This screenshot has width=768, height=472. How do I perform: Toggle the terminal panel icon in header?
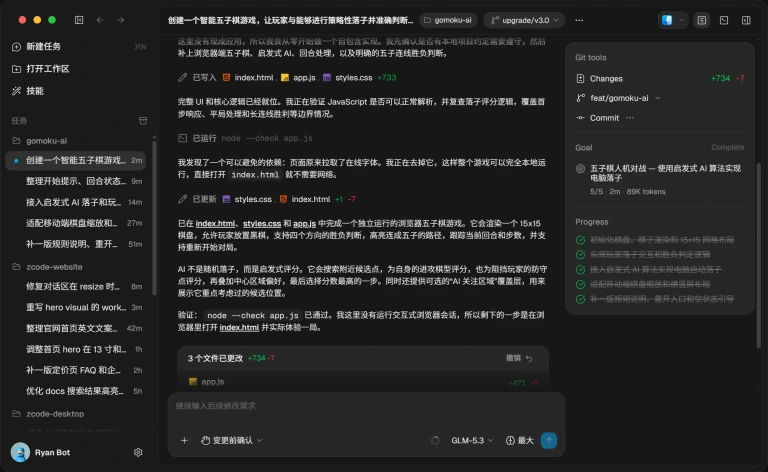[724, 20]
